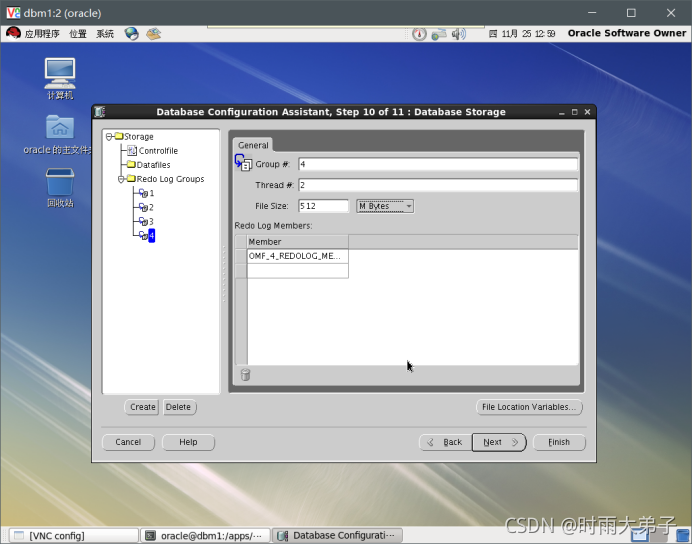The width and height of the screenshot is (692, 544).
Task: Click the VNC logo icon in title bar
Action: coord(13,13)
